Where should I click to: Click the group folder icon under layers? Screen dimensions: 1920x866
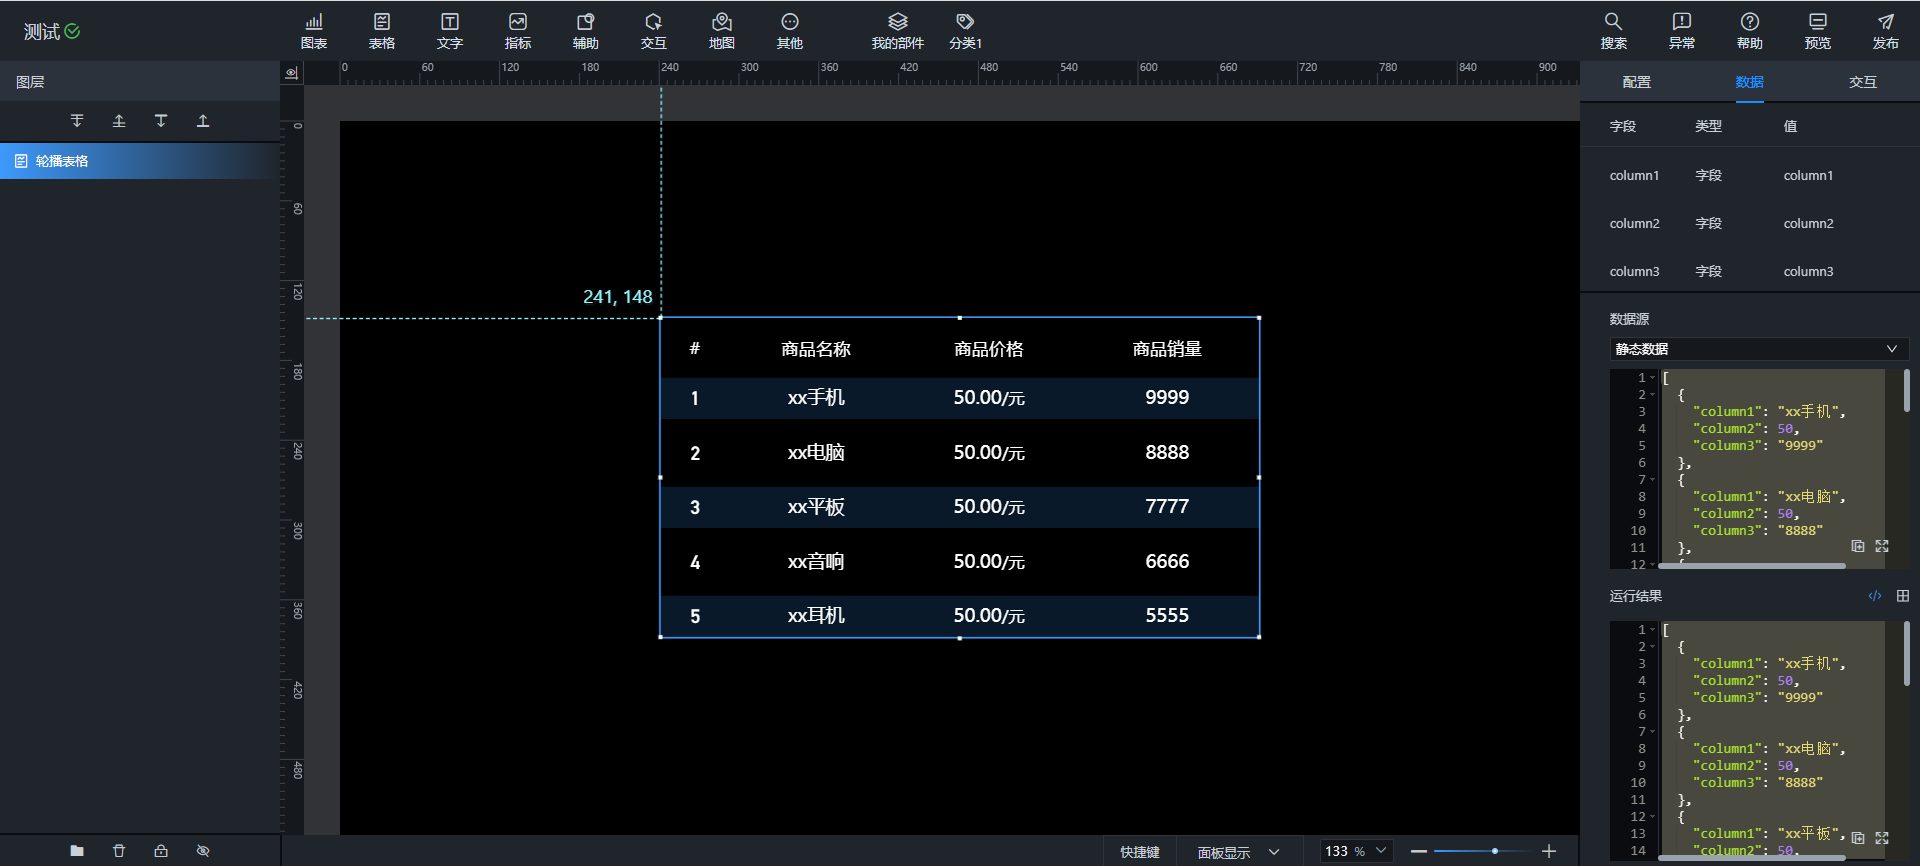pyautogui.click(x=77, y=850)
